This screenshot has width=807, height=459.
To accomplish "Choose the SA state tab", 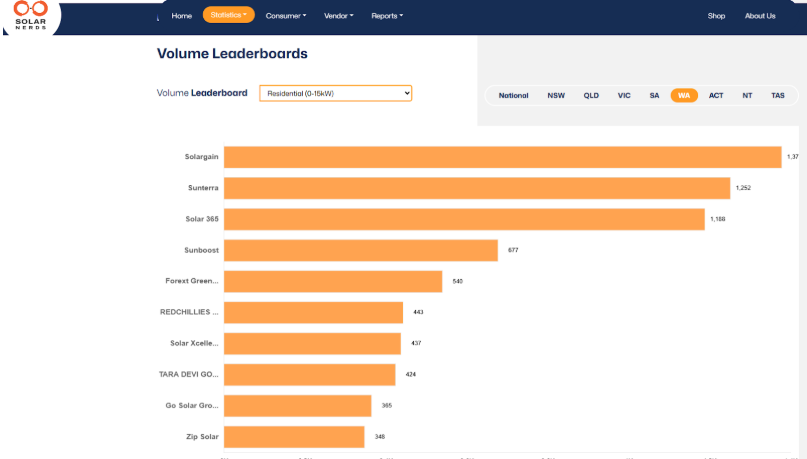I will 654,96.
